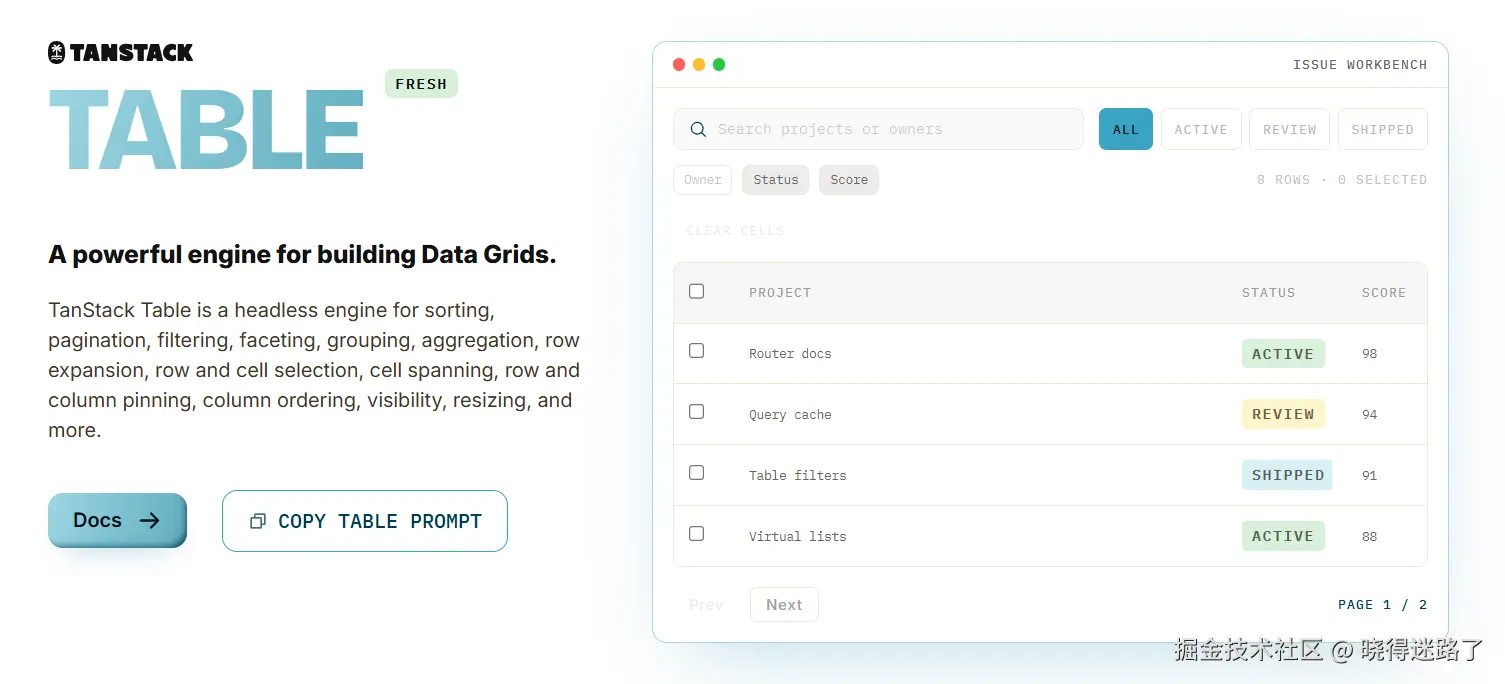Click the Table filters project cell
The image size is (1505, 684).
click(x=798, y=476)
